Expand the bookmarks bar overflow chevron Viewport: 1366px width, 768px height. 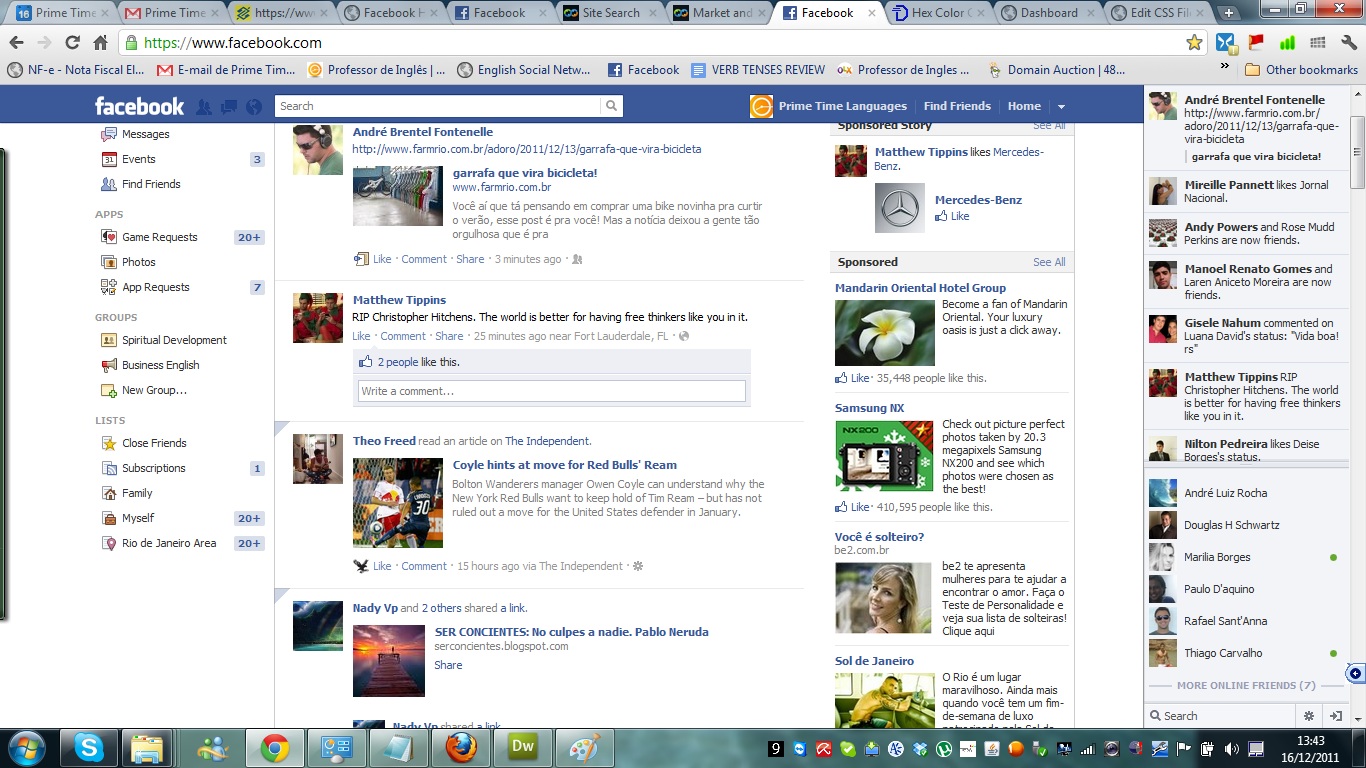tap(1225, 66)
